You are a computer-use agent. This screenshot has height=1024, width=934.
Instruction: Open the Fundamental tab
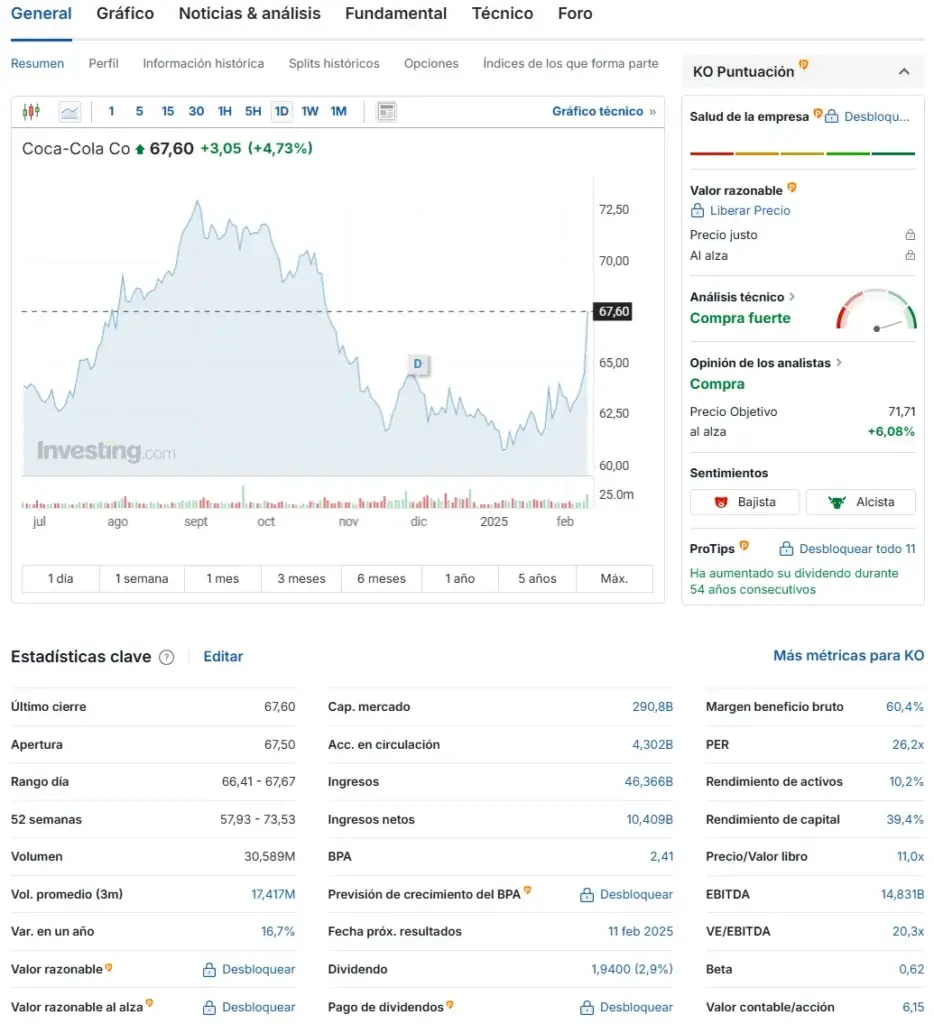click(396, 14)
